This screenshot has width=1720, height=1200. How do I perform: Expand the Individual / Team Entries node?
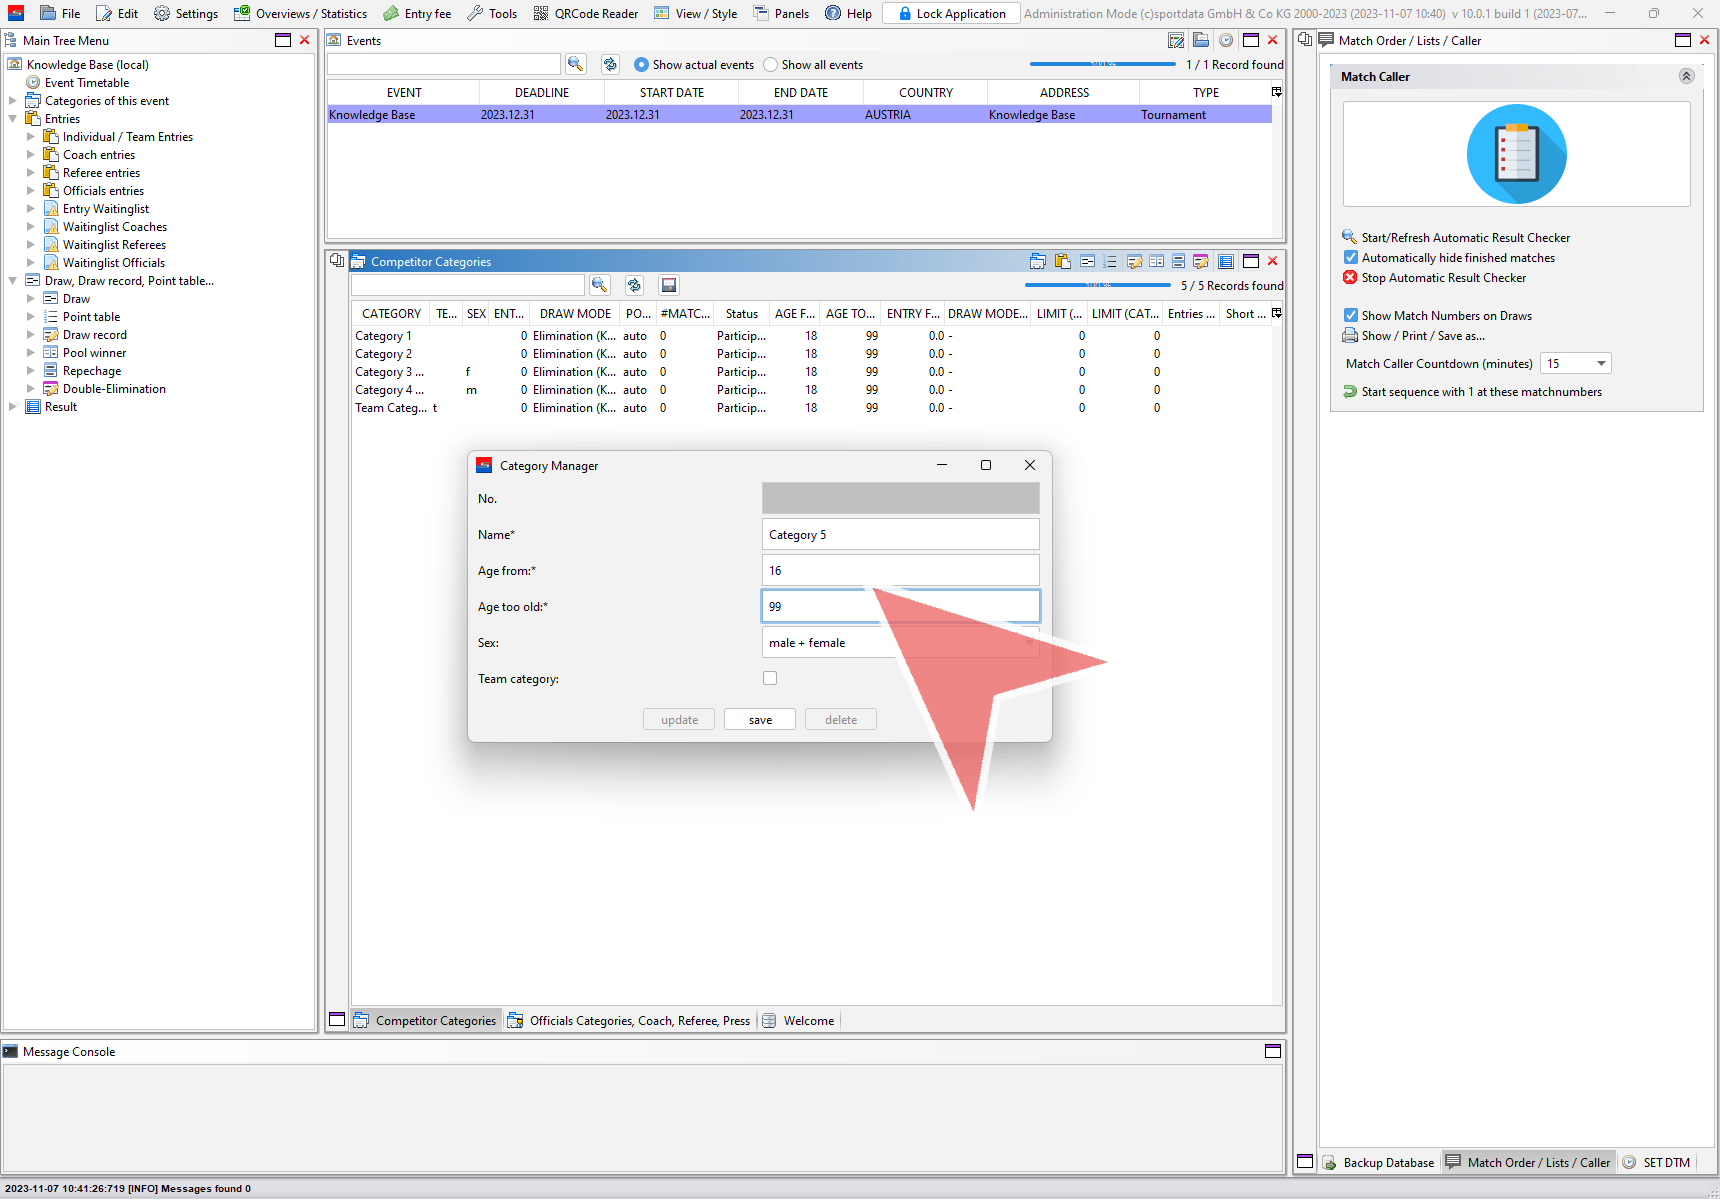[x=31, y=137]
